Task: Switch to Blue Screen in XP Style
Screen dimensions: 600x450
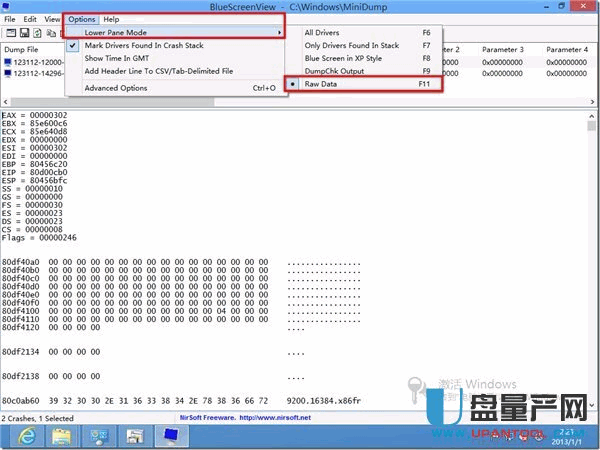Action: [364, 58]
